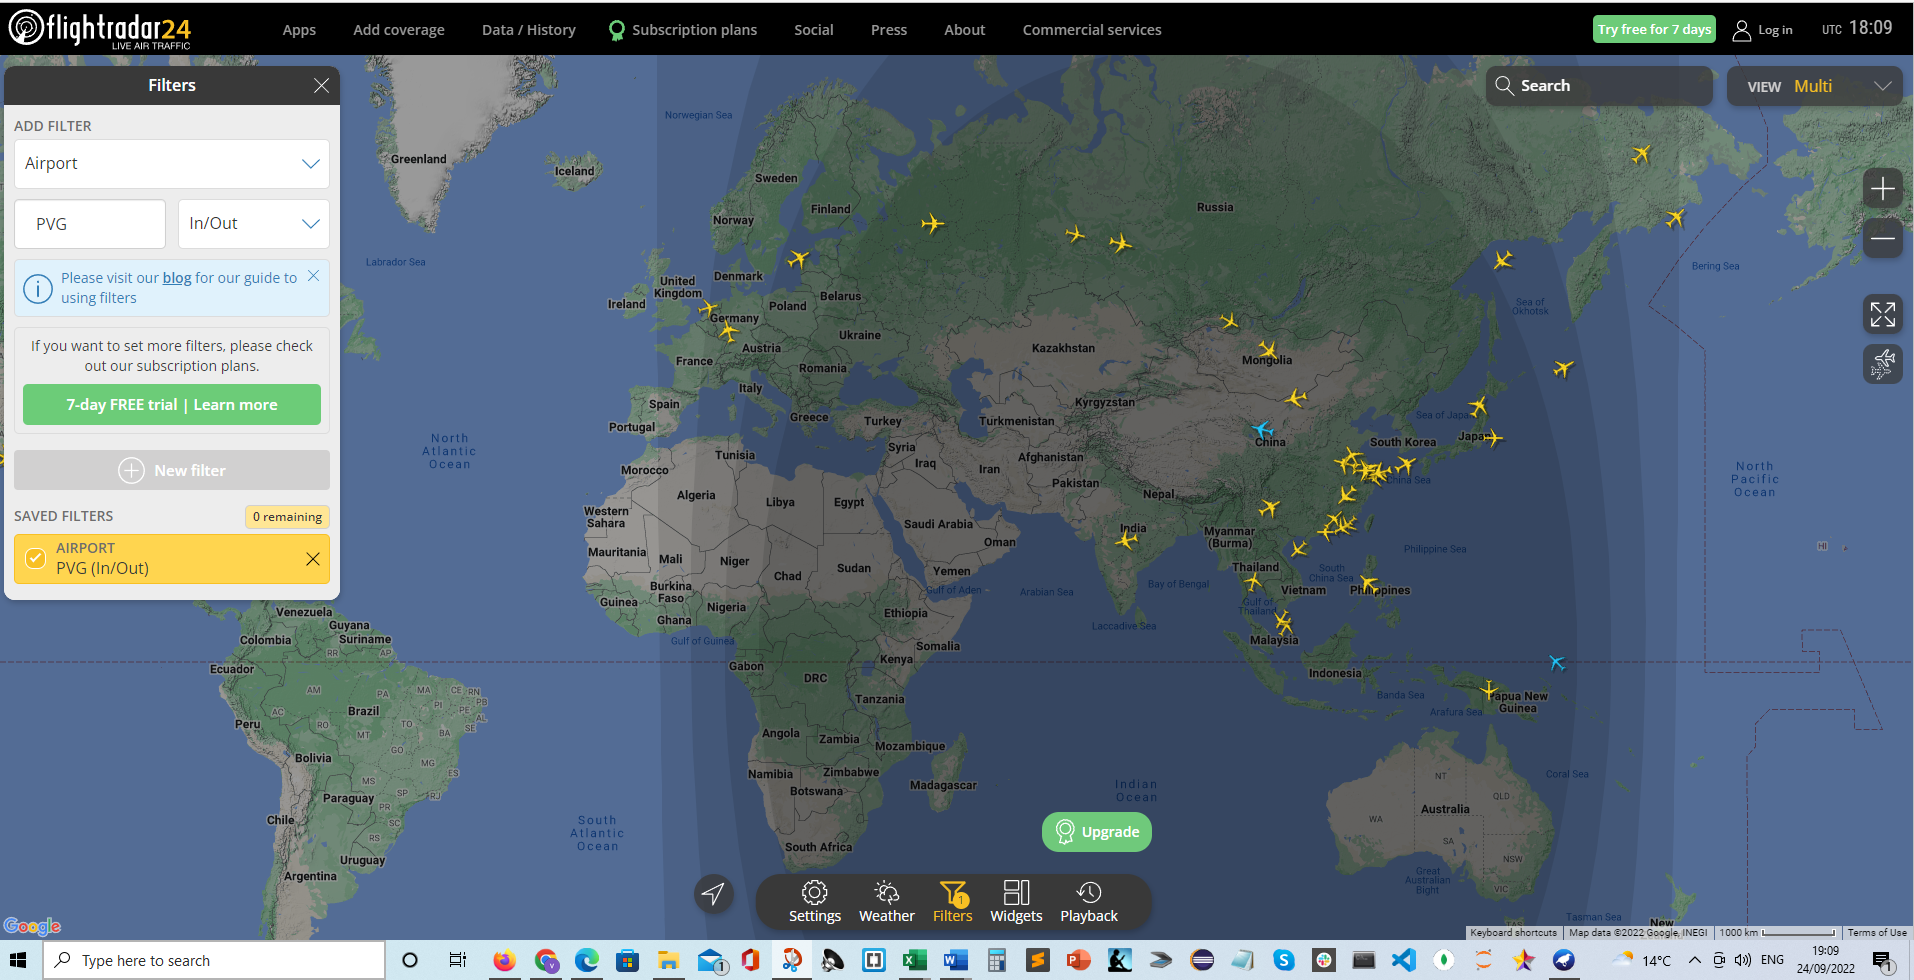Open the Apps menu

click(x=299, y=30)
